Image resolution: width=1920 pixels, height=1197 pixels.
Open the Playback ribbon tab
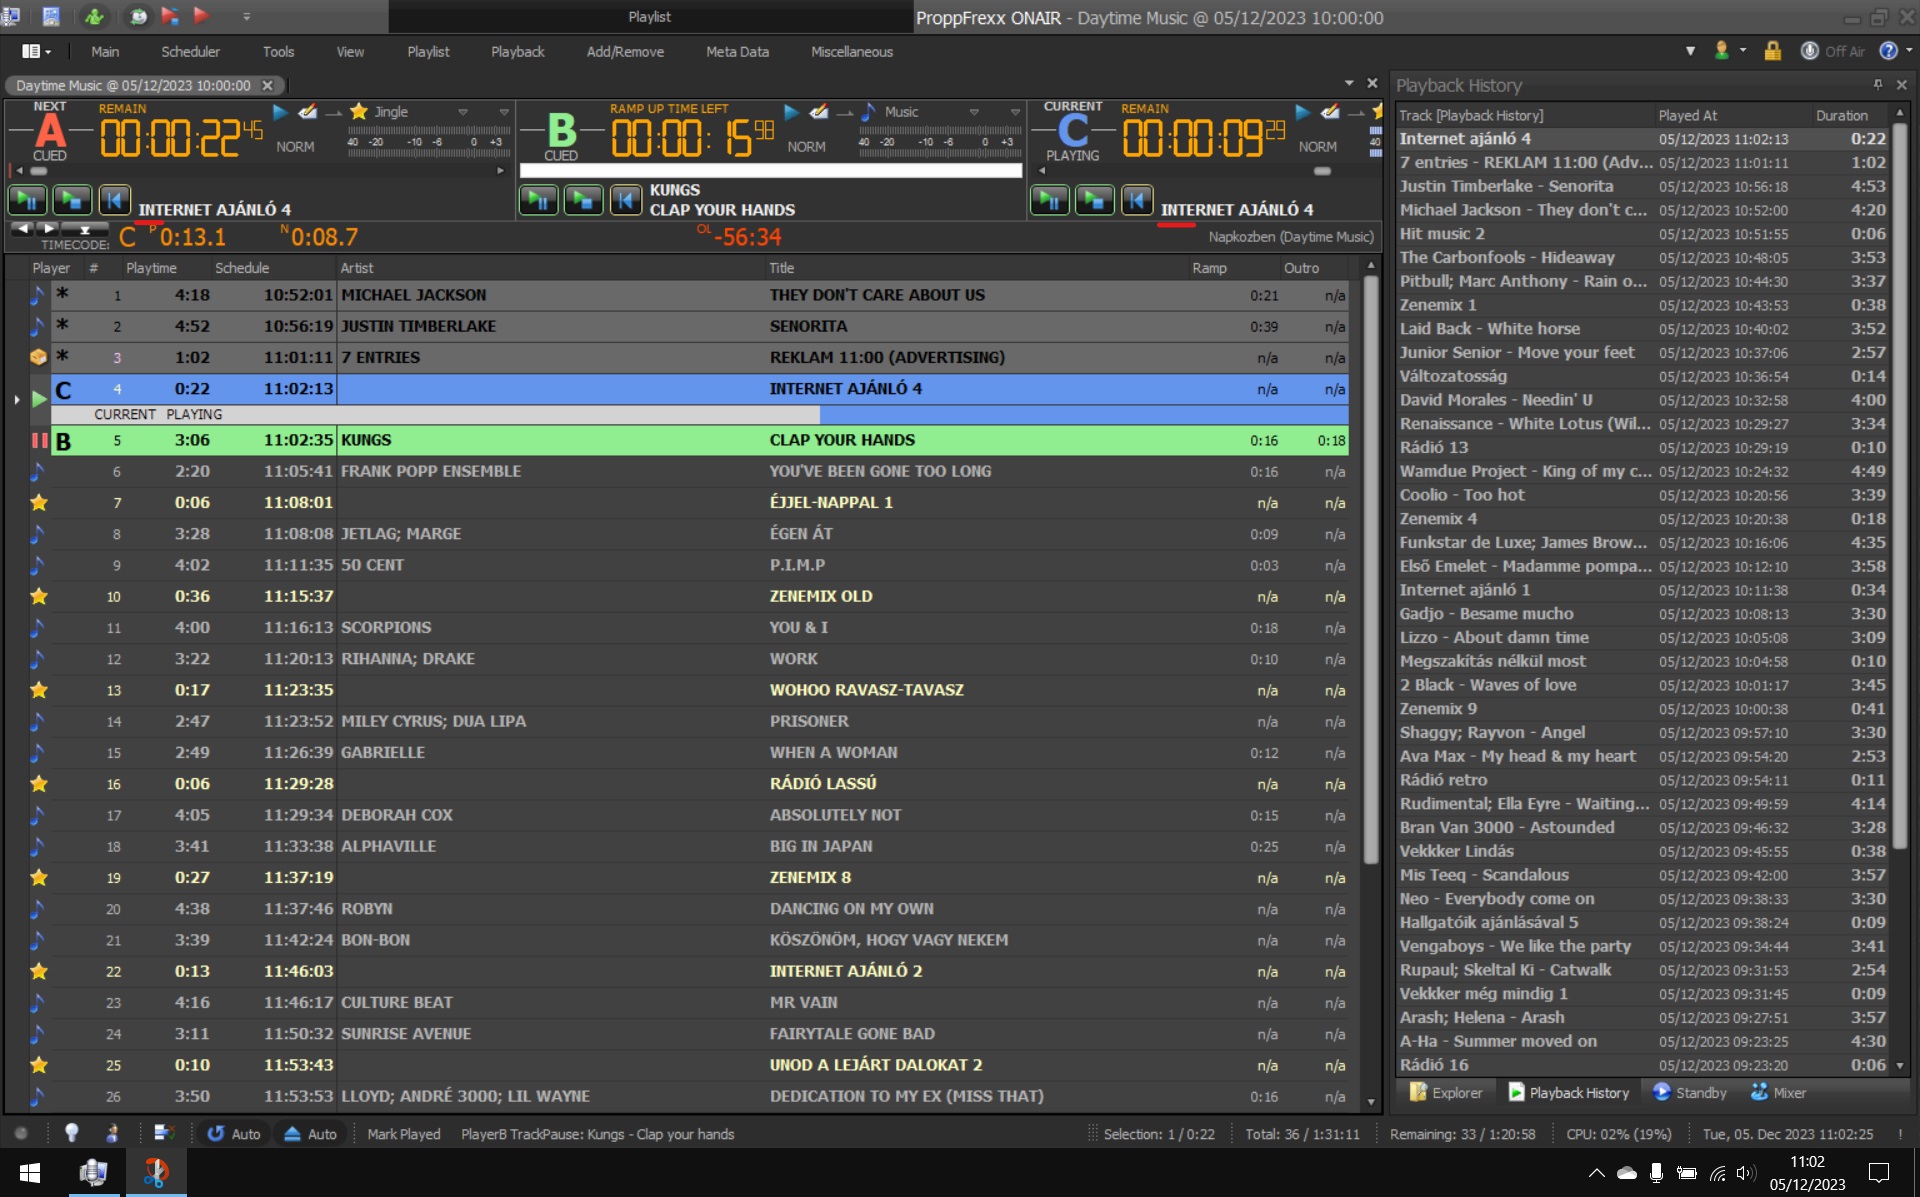[x=517, y=52]
